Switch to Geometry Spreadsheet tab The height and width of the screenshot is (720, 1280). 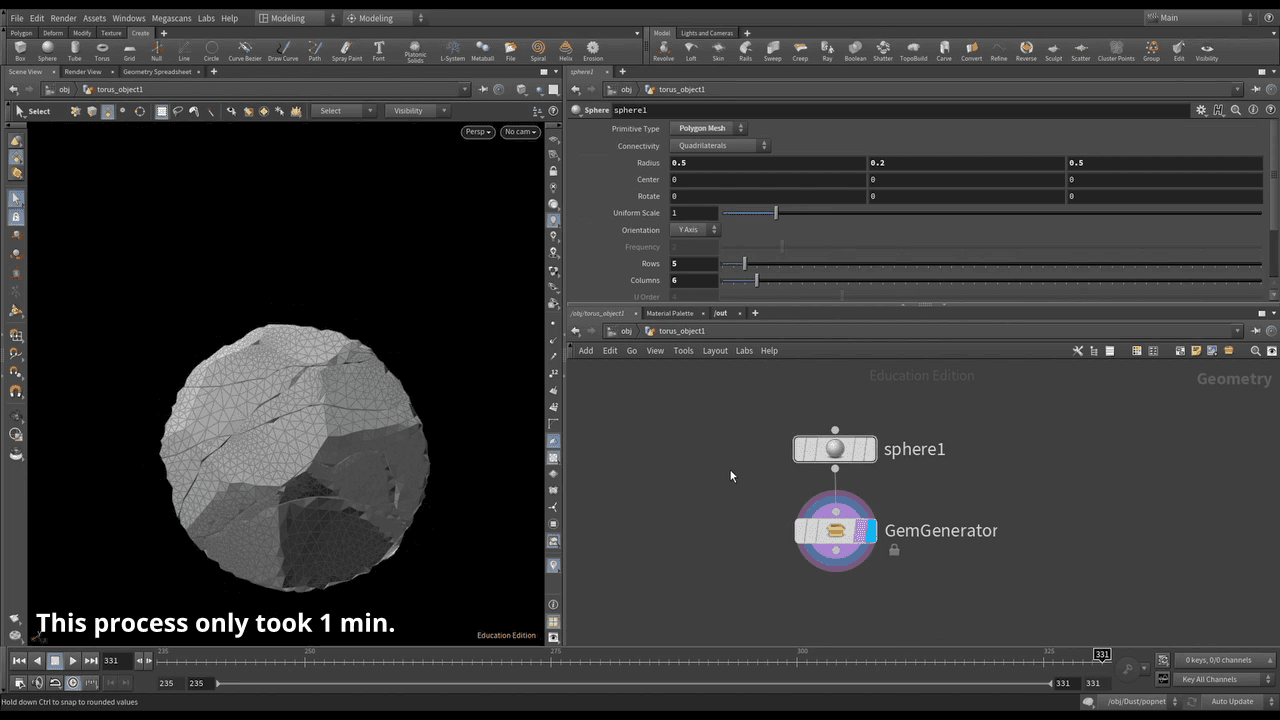[157, 72]
